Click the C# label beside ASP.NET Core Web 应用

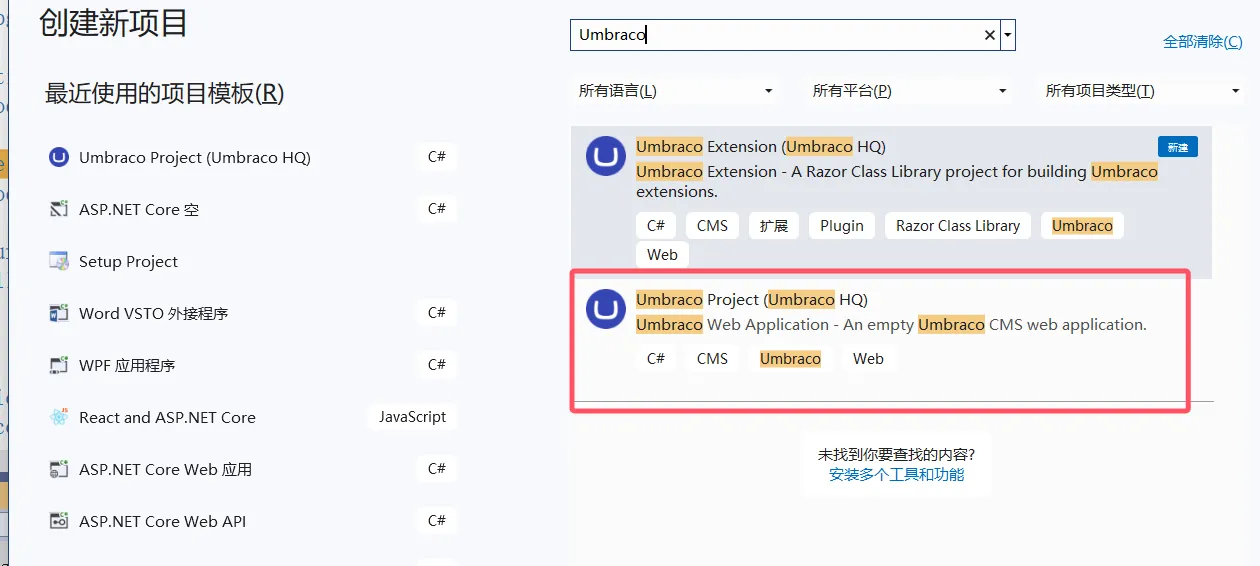point(437,469)
